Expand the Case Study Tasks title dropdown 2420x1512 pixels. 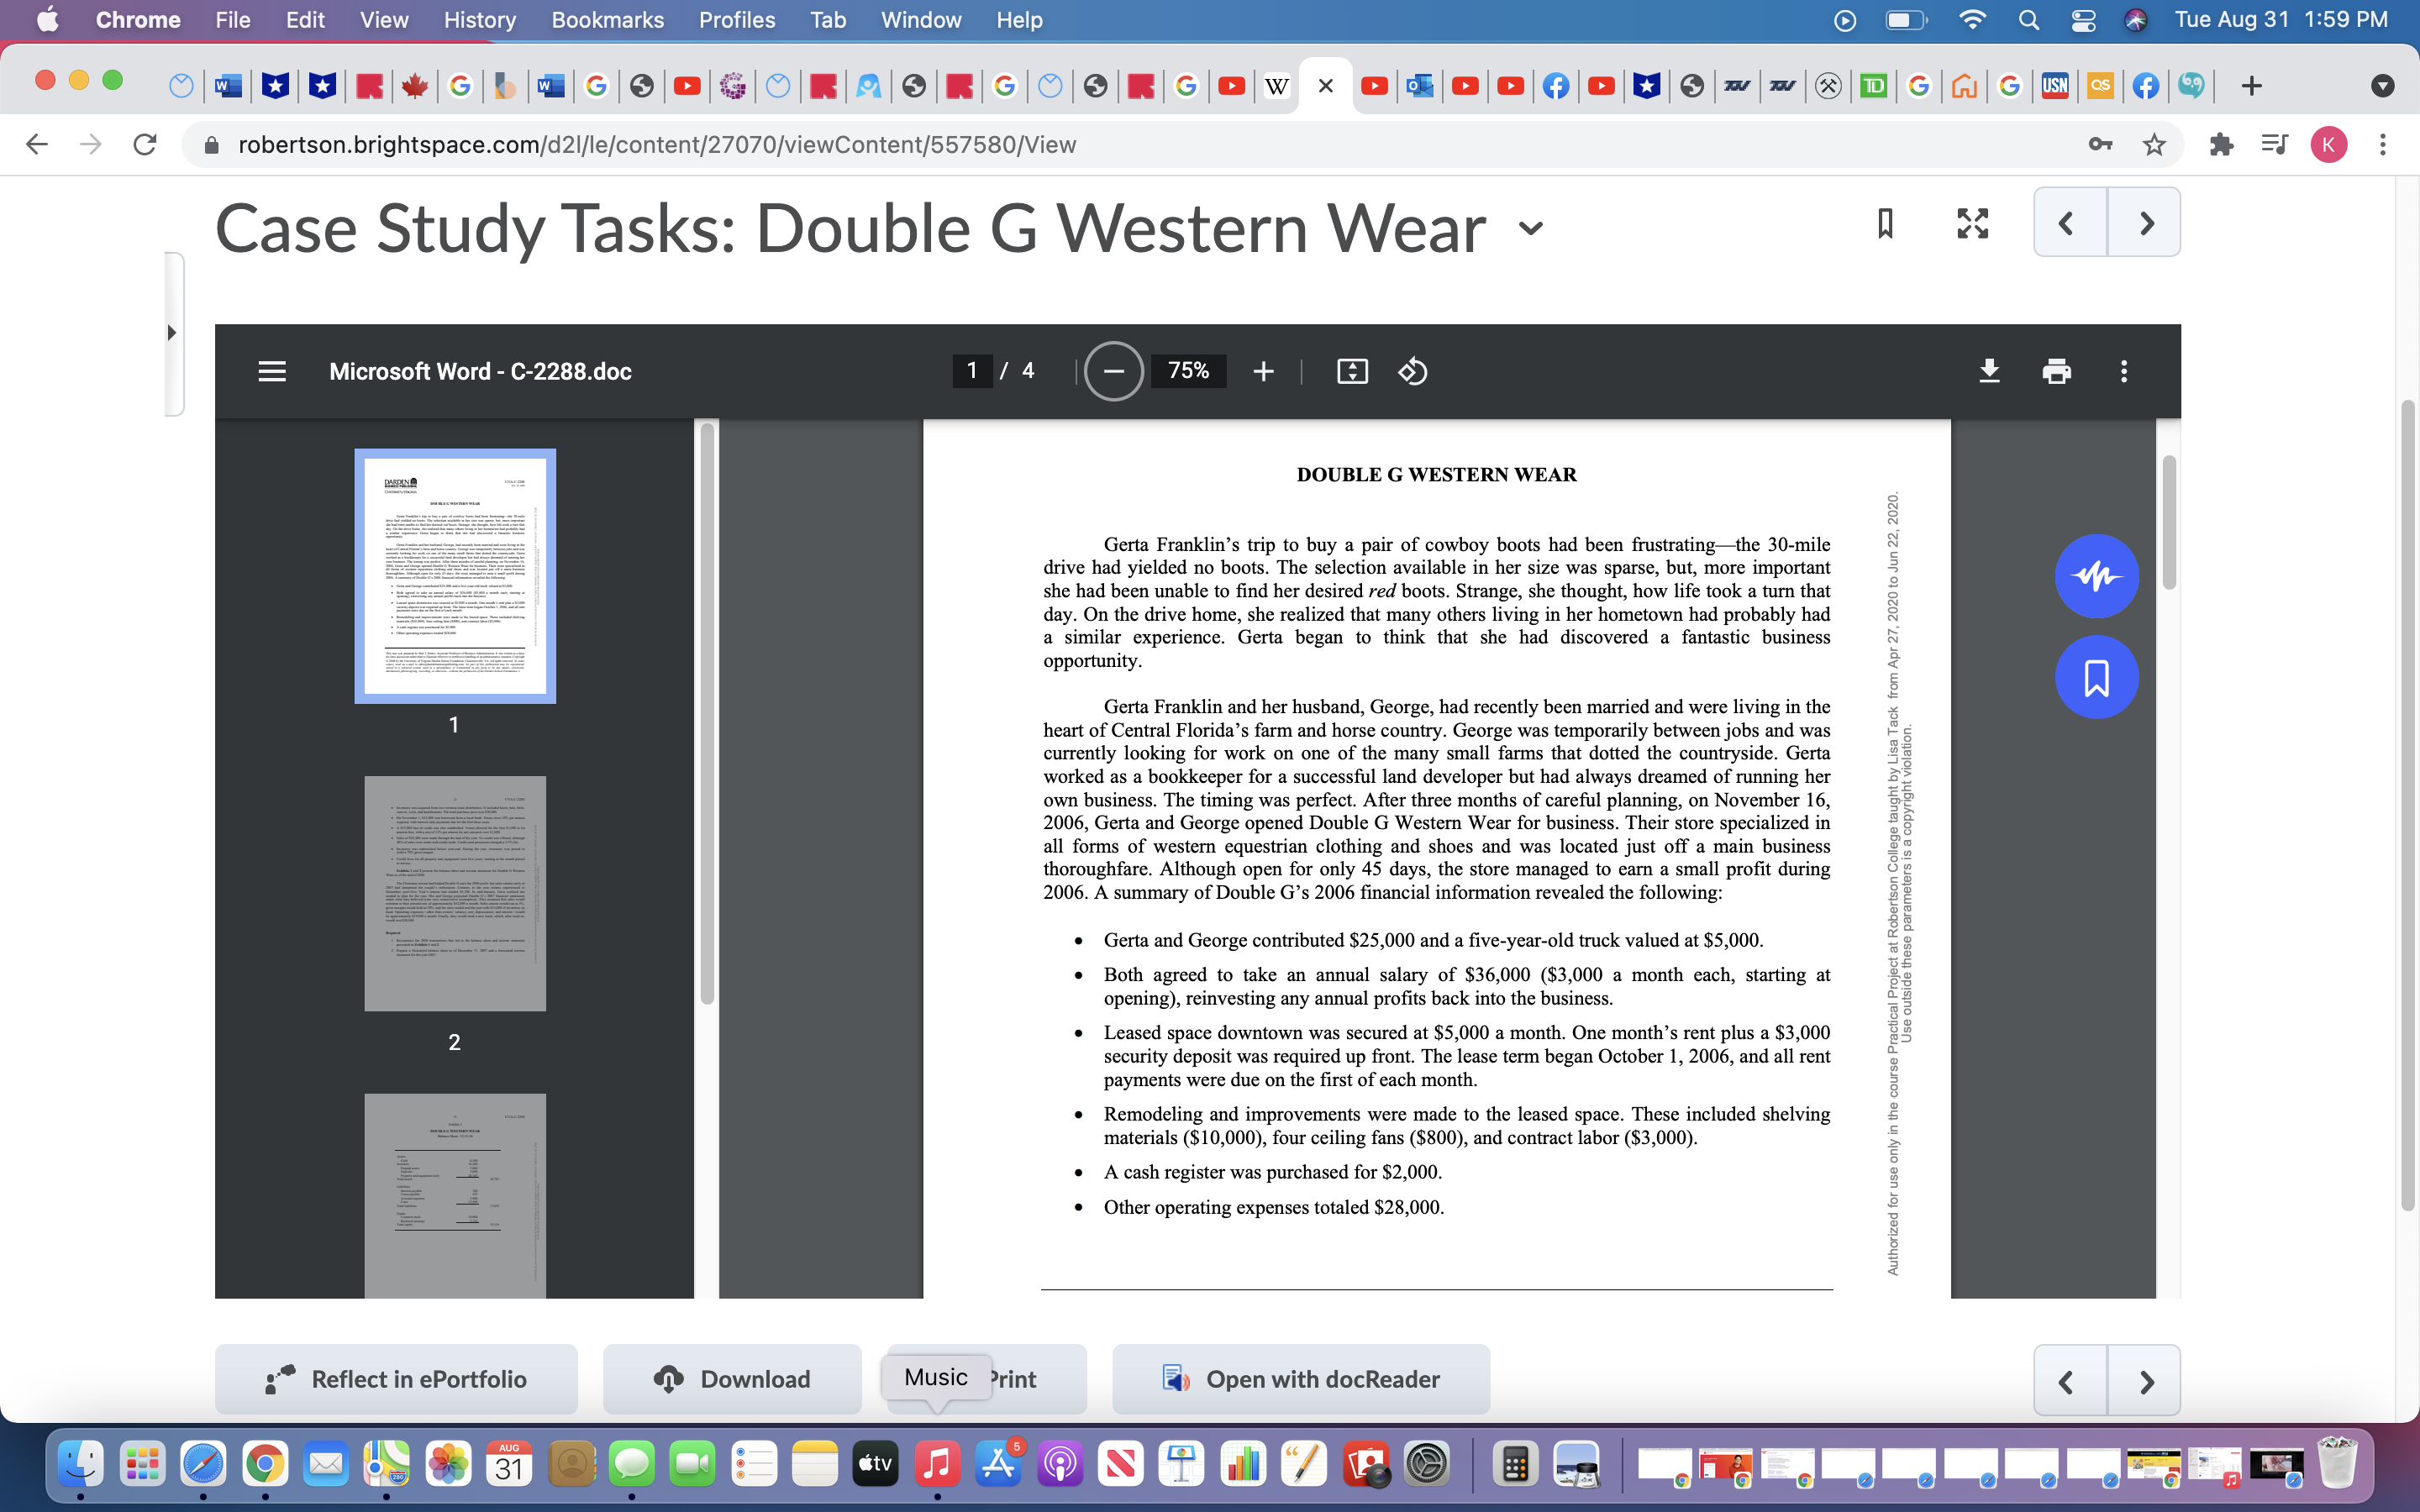(x=1530, y=228)
